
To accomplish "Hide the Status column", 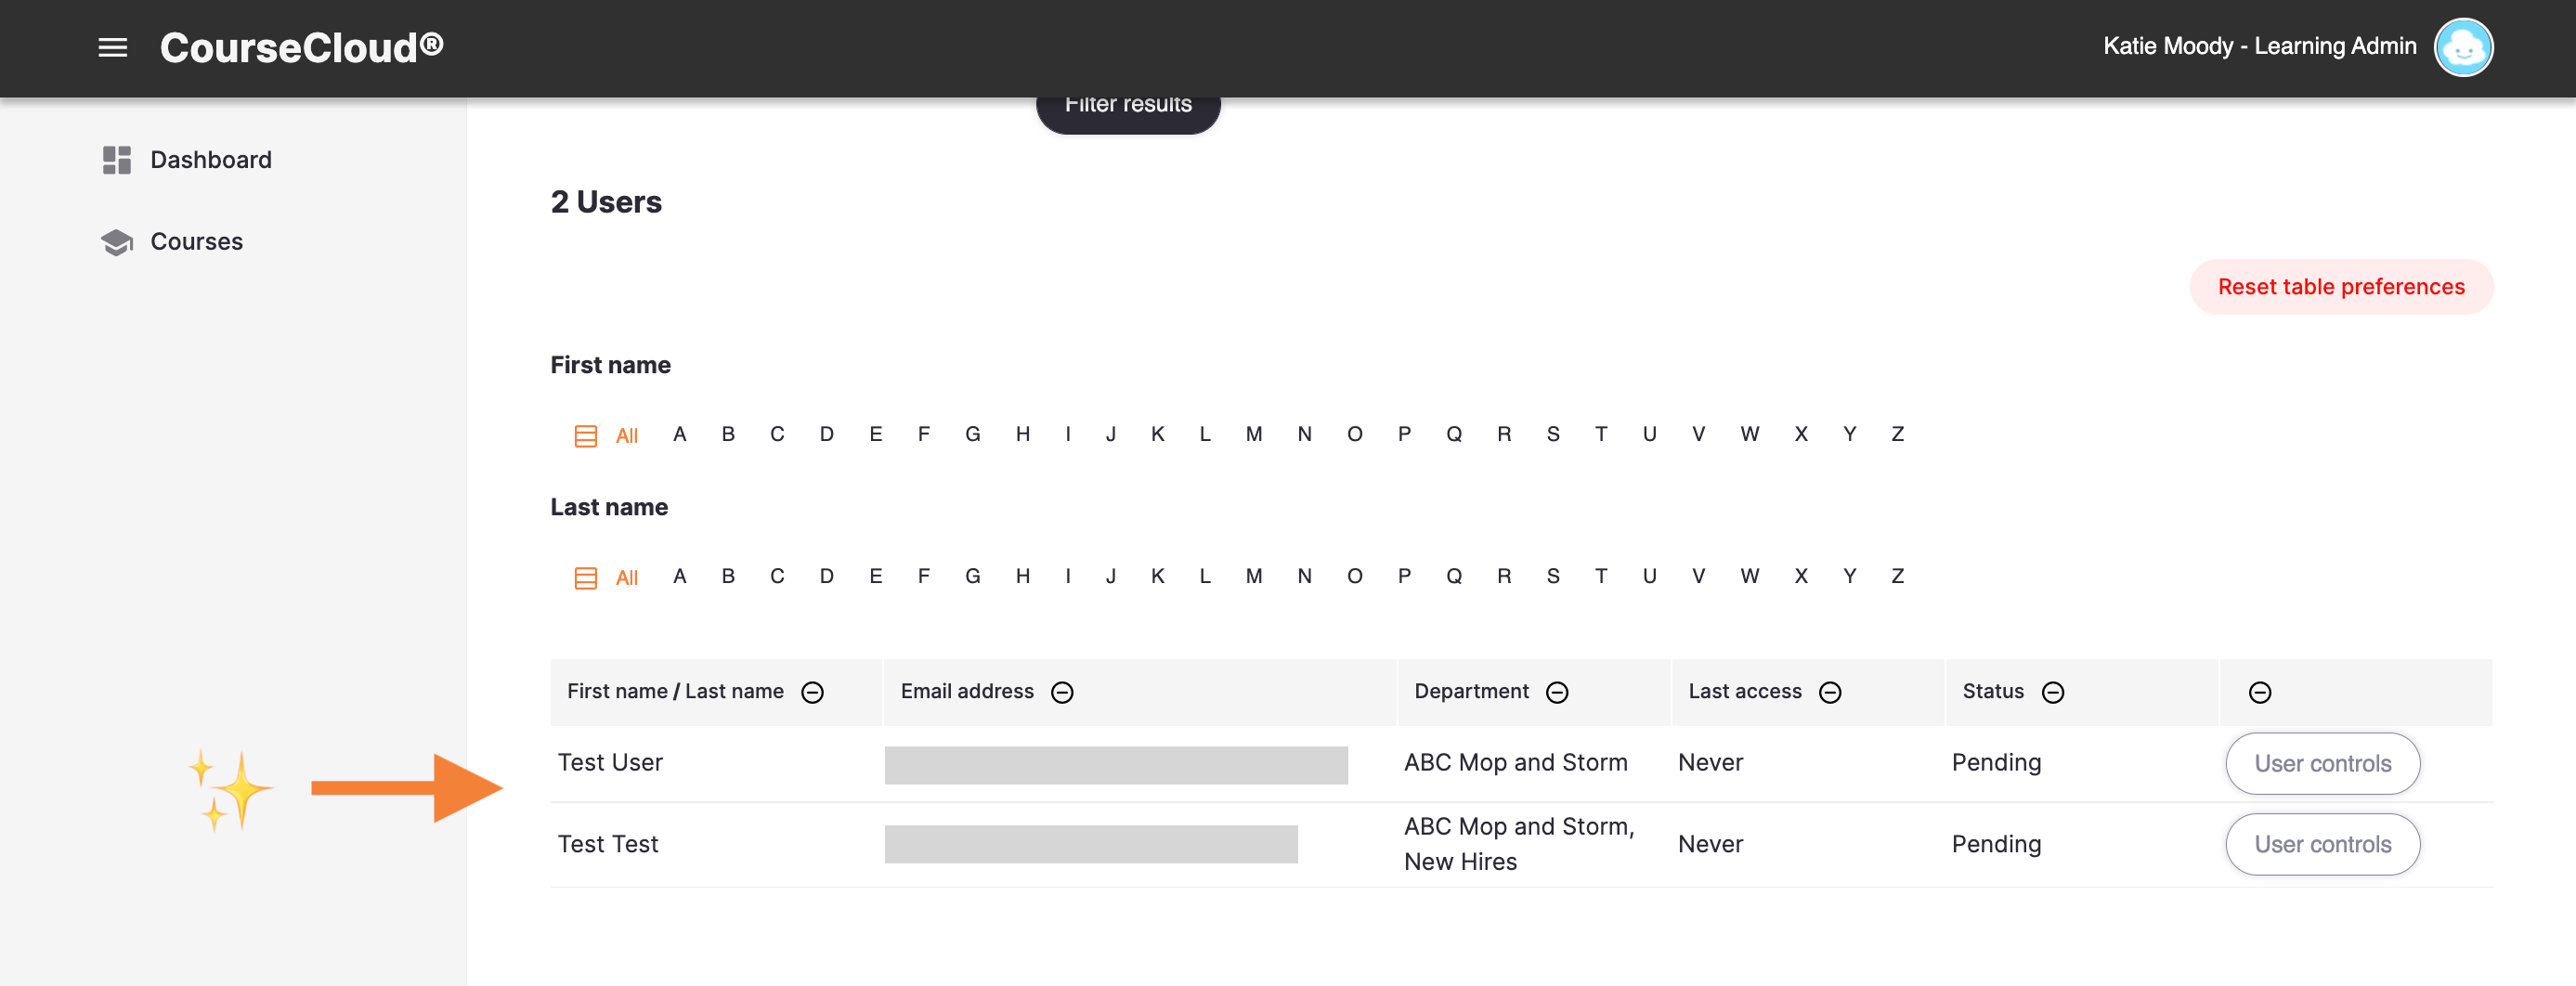I will pyautogui.click(x=2053, y=692).
